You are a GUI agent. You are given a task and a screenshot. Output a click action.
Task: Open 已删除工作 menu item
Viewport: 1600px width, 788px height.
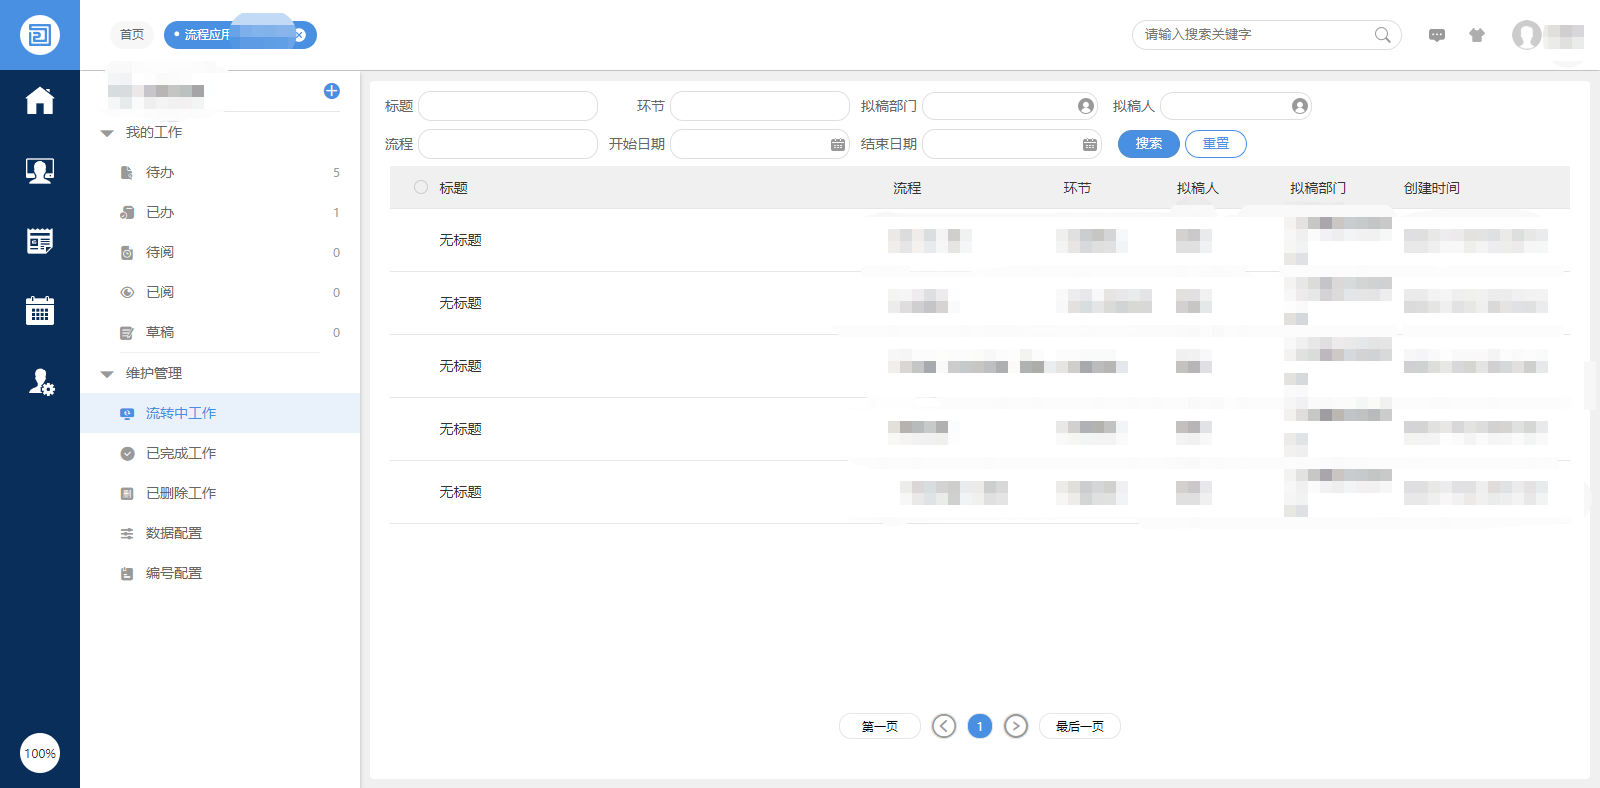pyautogui.click(x=220, y=493)
